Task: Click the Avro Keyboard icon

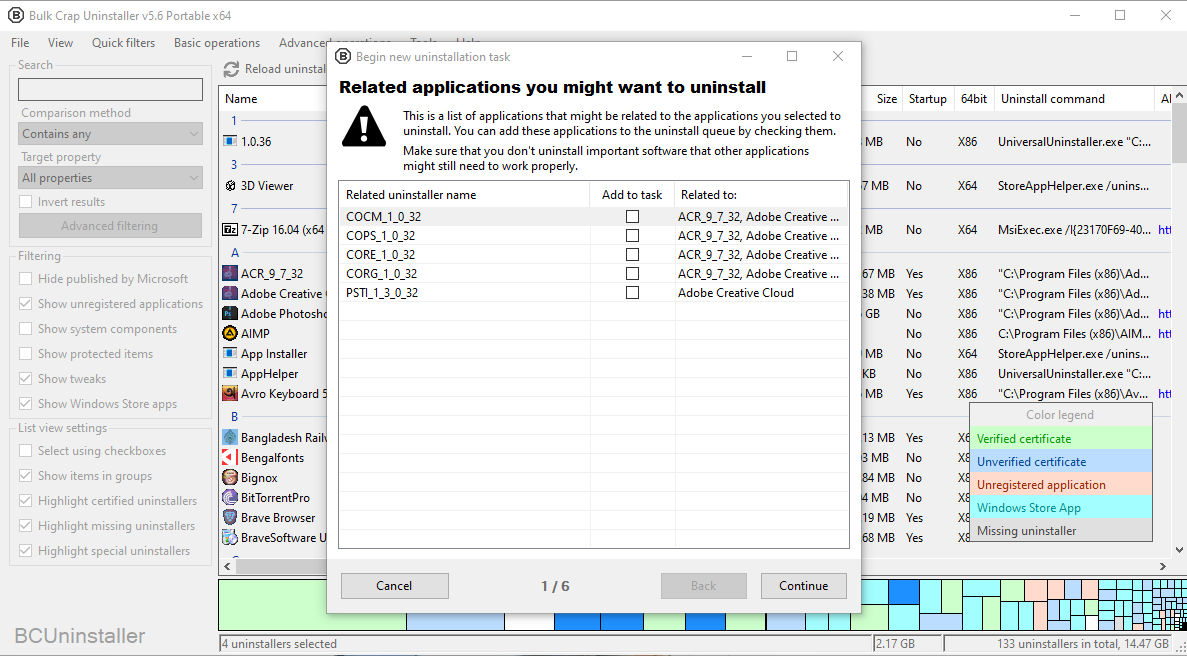Action: coord(230,393)
